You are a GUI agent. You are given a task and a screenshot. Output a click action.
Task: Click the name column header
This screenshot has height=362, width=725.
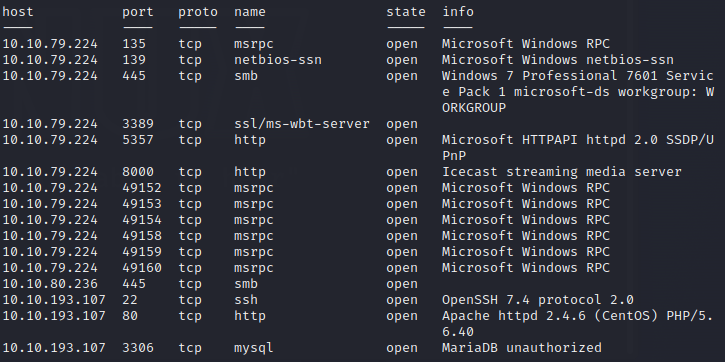(x=250, y=12)
